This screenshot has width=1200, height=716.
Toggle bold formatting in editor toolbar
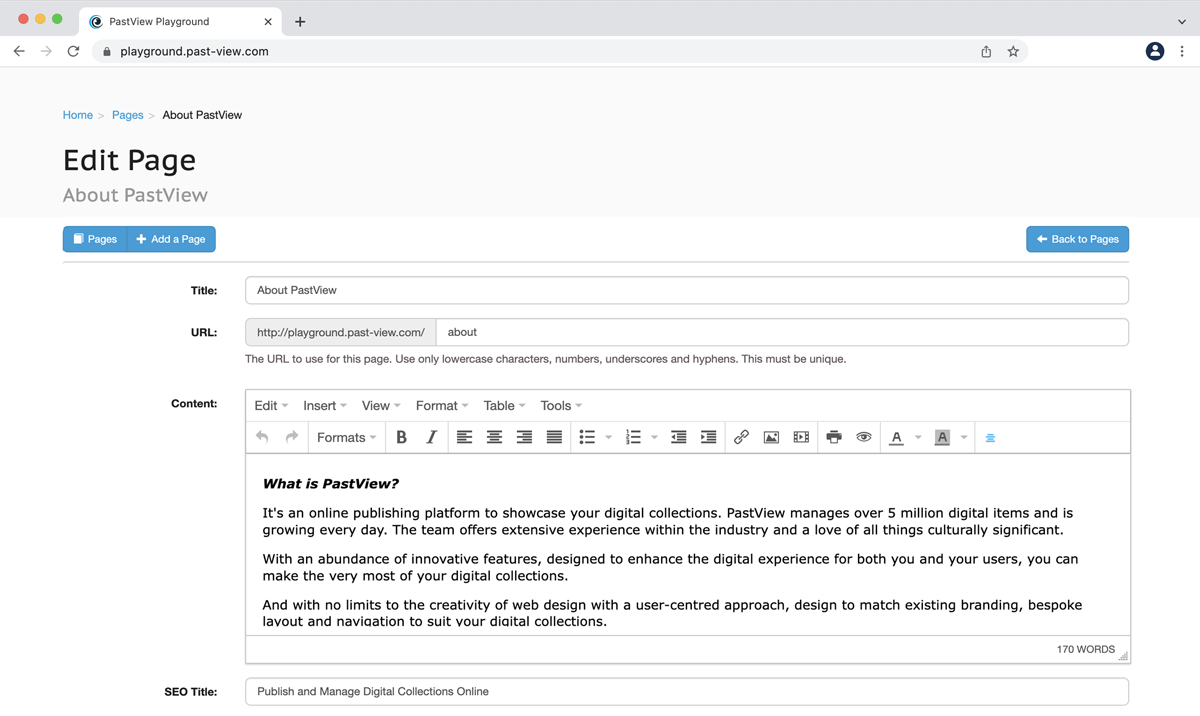(x=401, y=437)
